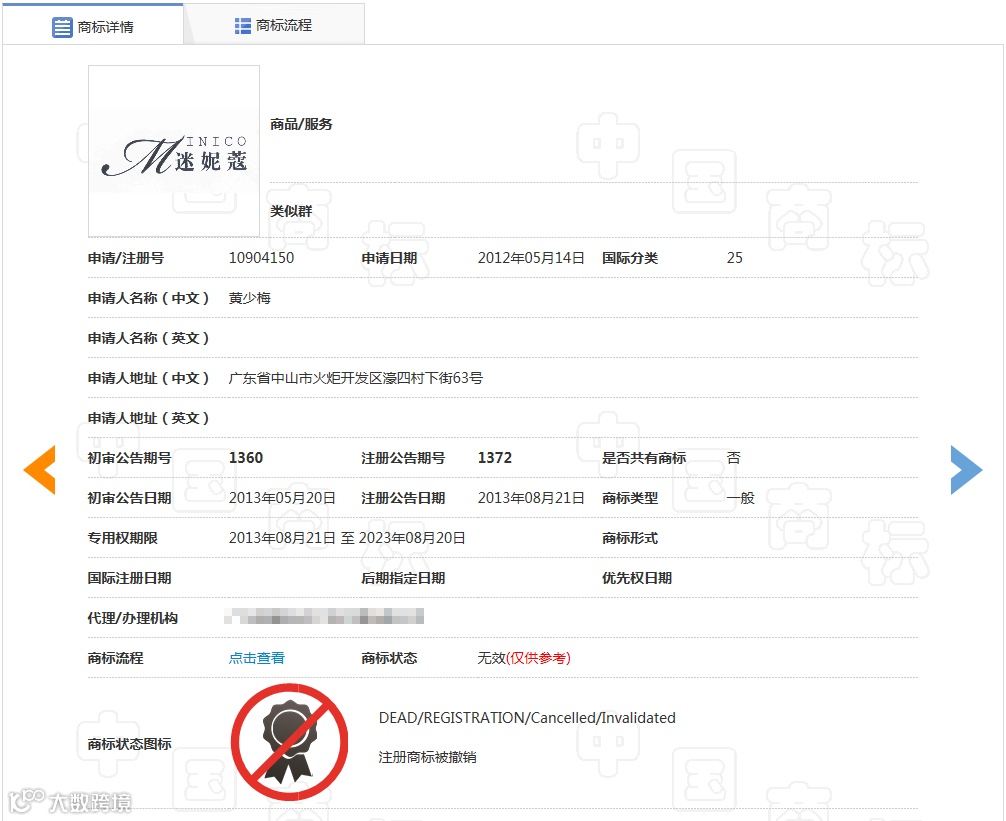Select preliminary announcement issue 1360
1006x821 pixels.
246,458
